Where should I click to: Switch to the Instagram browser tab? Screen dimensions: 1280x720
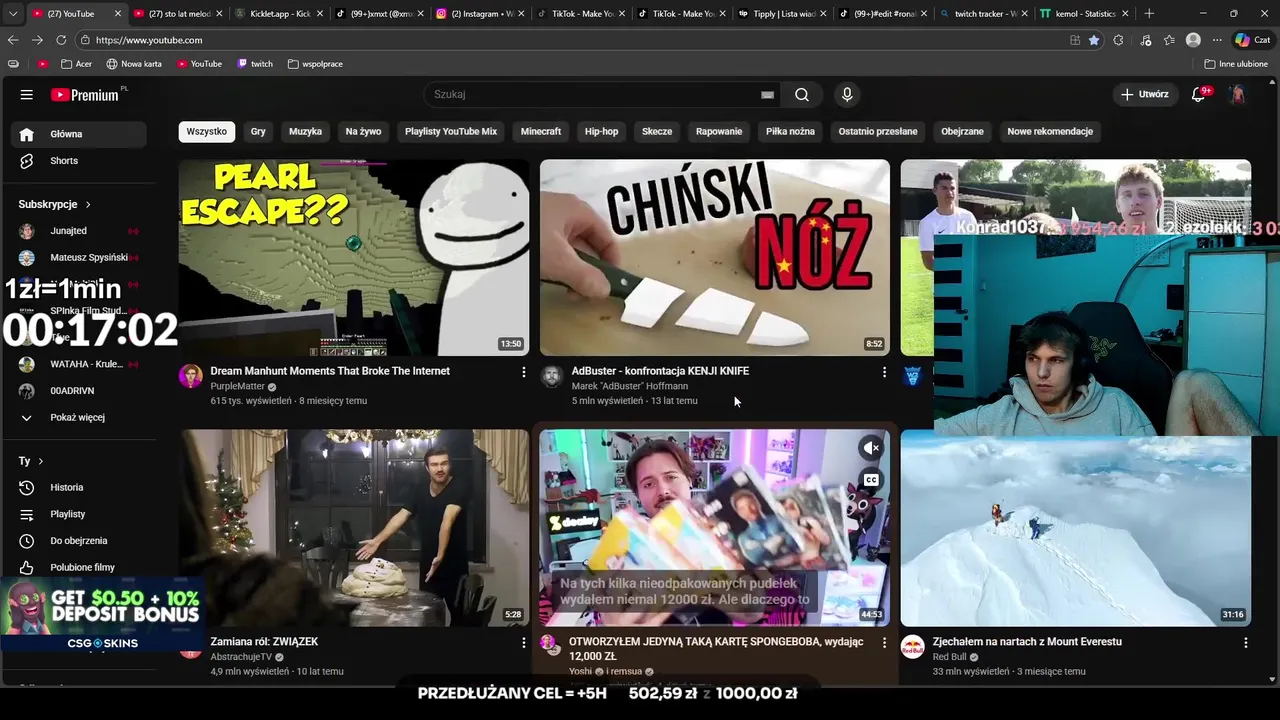480,14
